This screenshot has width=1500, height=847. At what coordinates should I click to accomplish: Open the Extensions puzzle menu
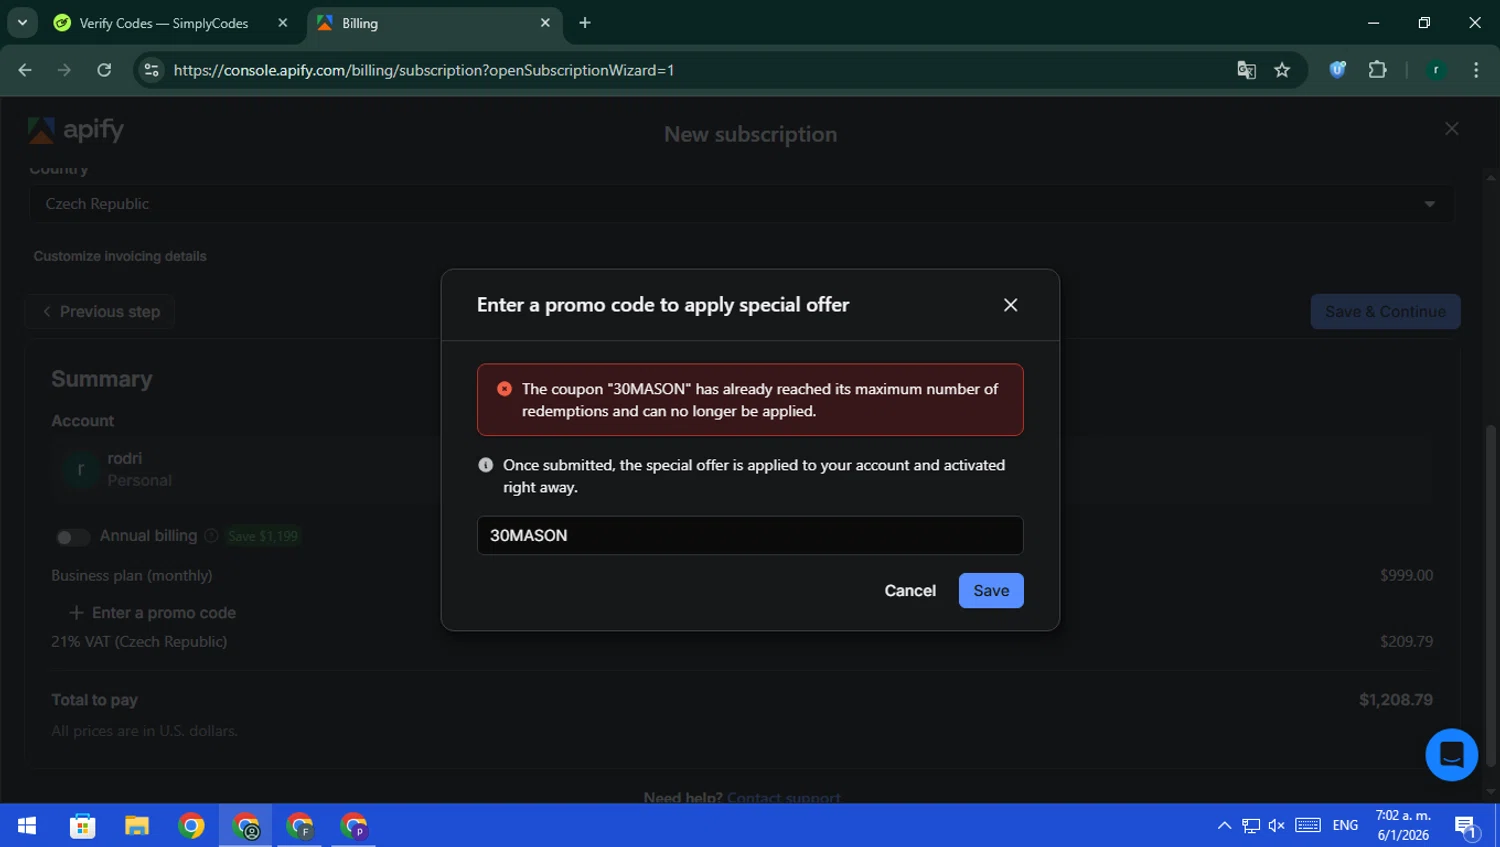pos(1377,70)
